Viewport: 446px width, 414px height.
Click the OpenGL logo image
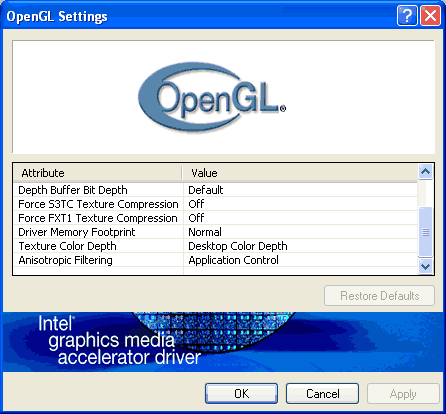pos(212,97)
